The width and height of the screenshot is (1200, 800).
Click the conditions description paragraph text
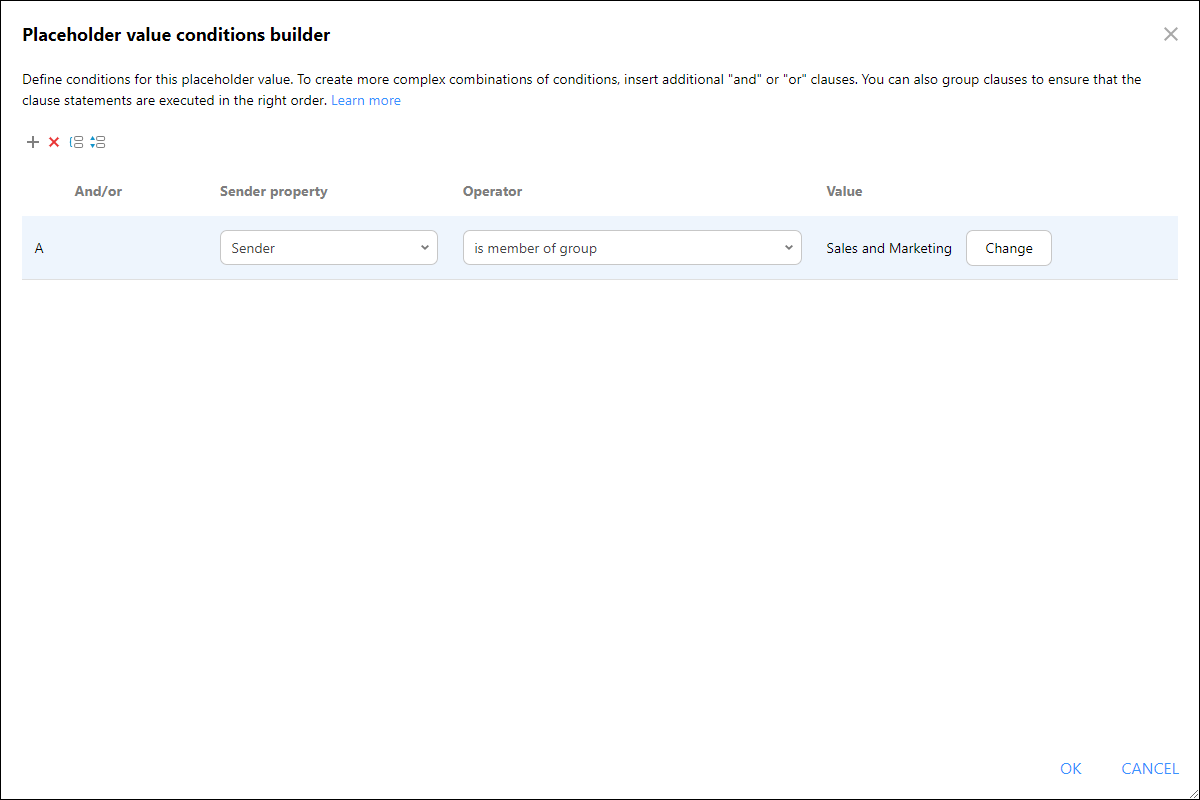(x=582, y=90)
